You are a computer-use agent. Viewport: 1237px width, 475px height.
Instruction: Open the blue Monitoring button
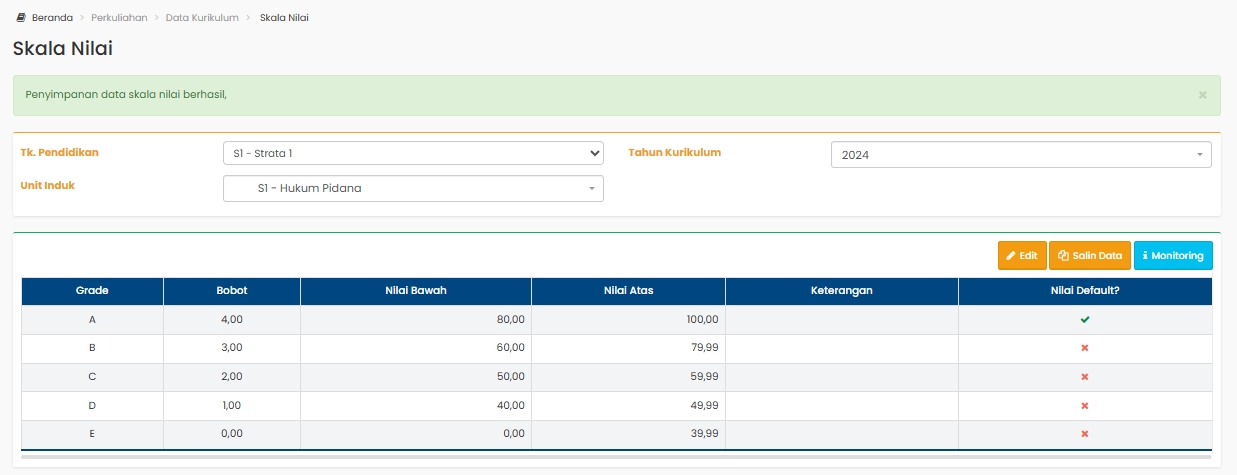1173,256
